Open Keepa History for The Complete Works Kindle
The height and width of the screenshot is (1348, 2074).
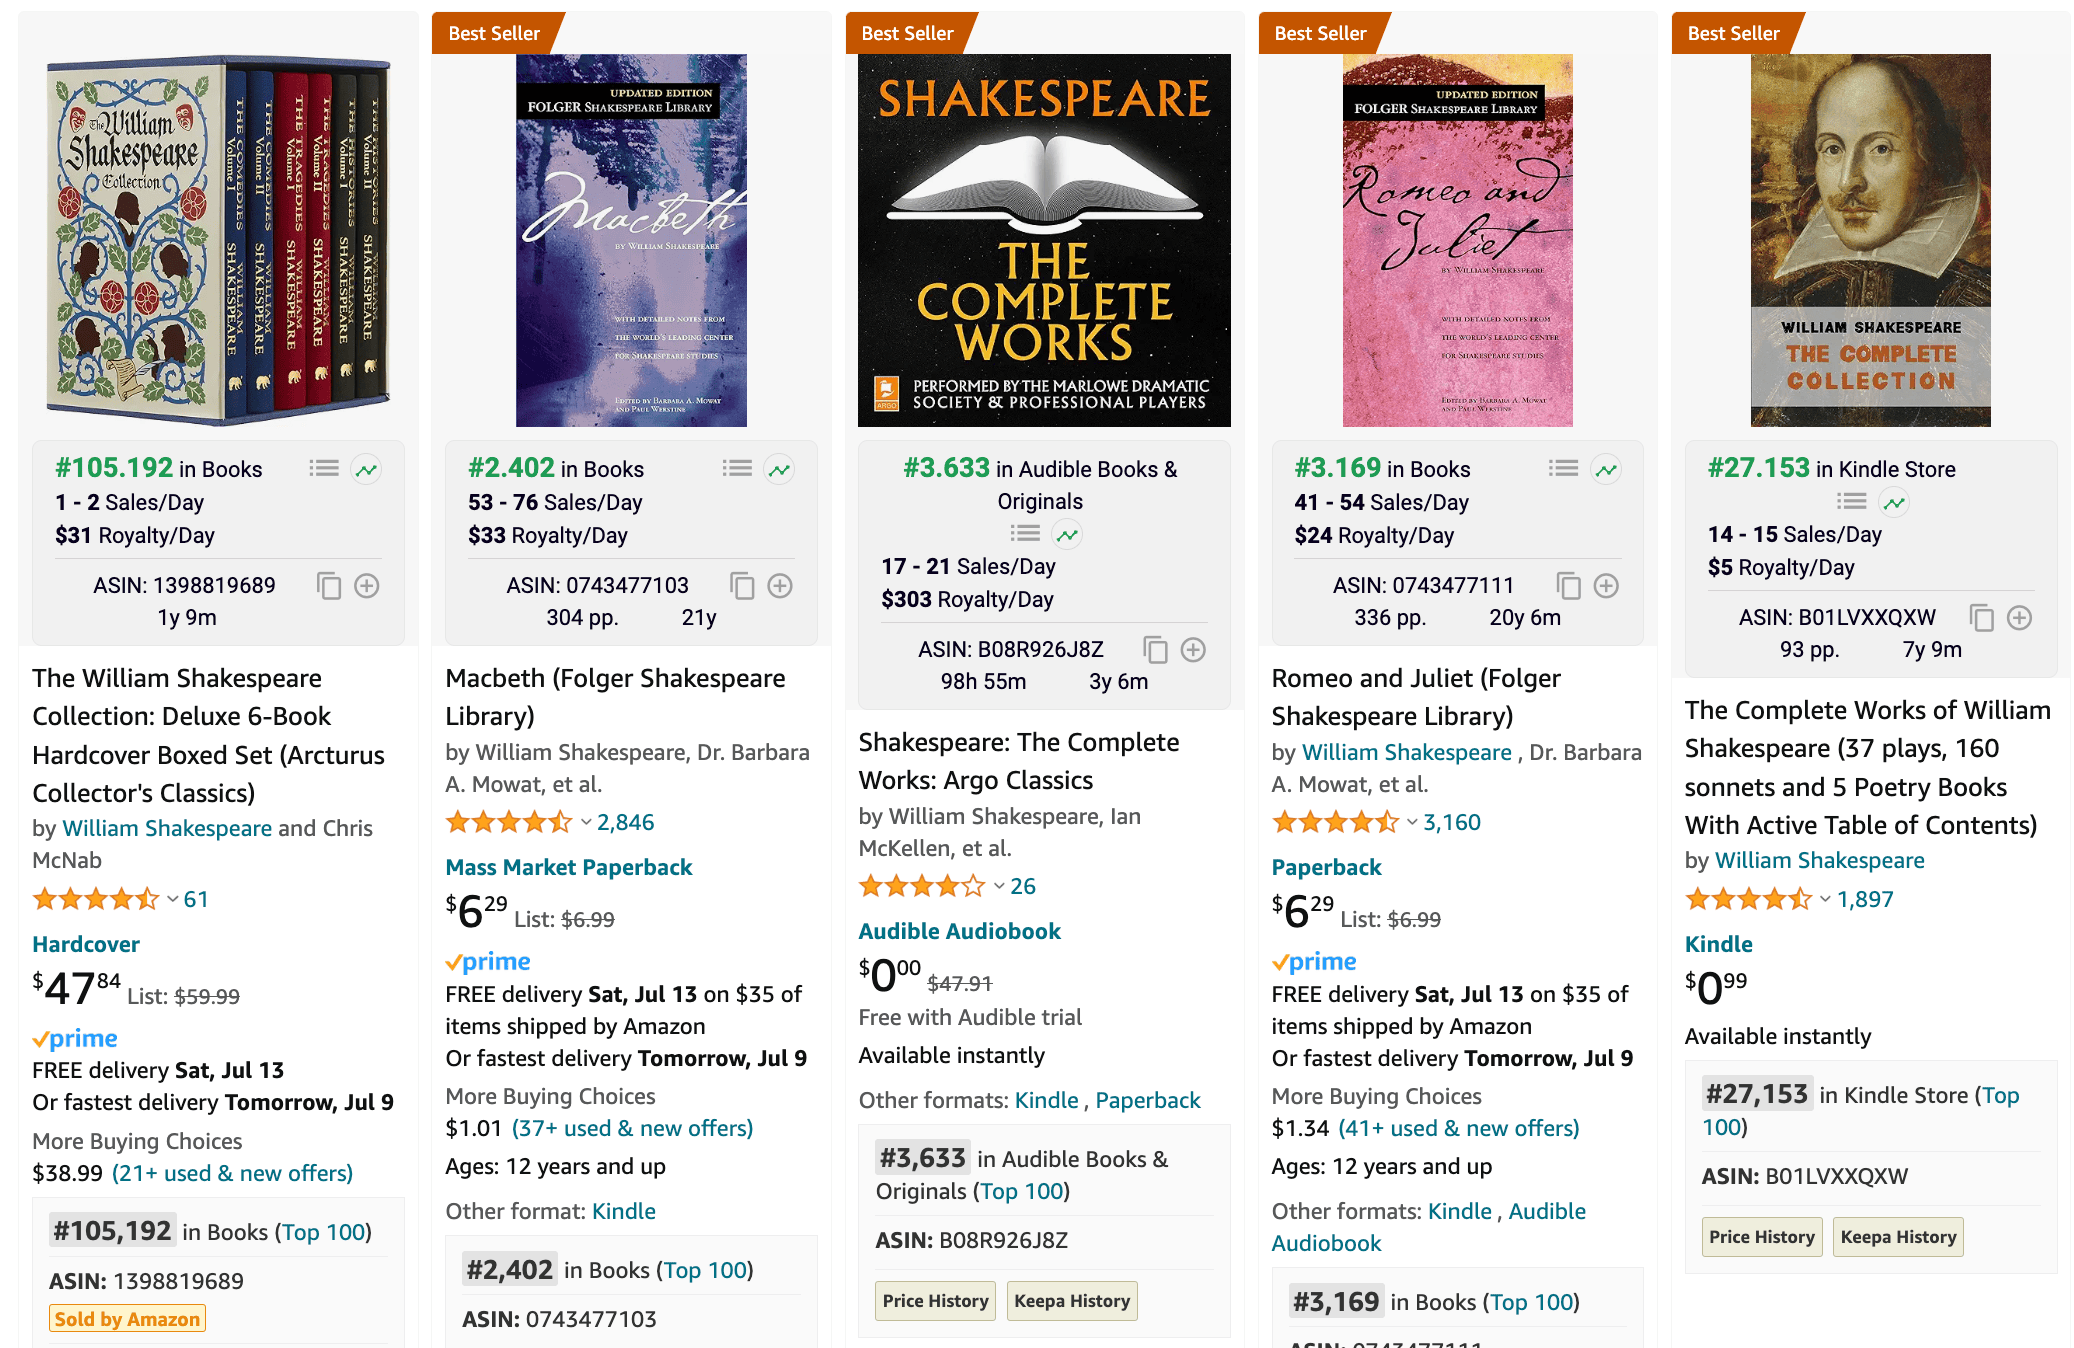pyautogui.click(x=1898, y=1237)
